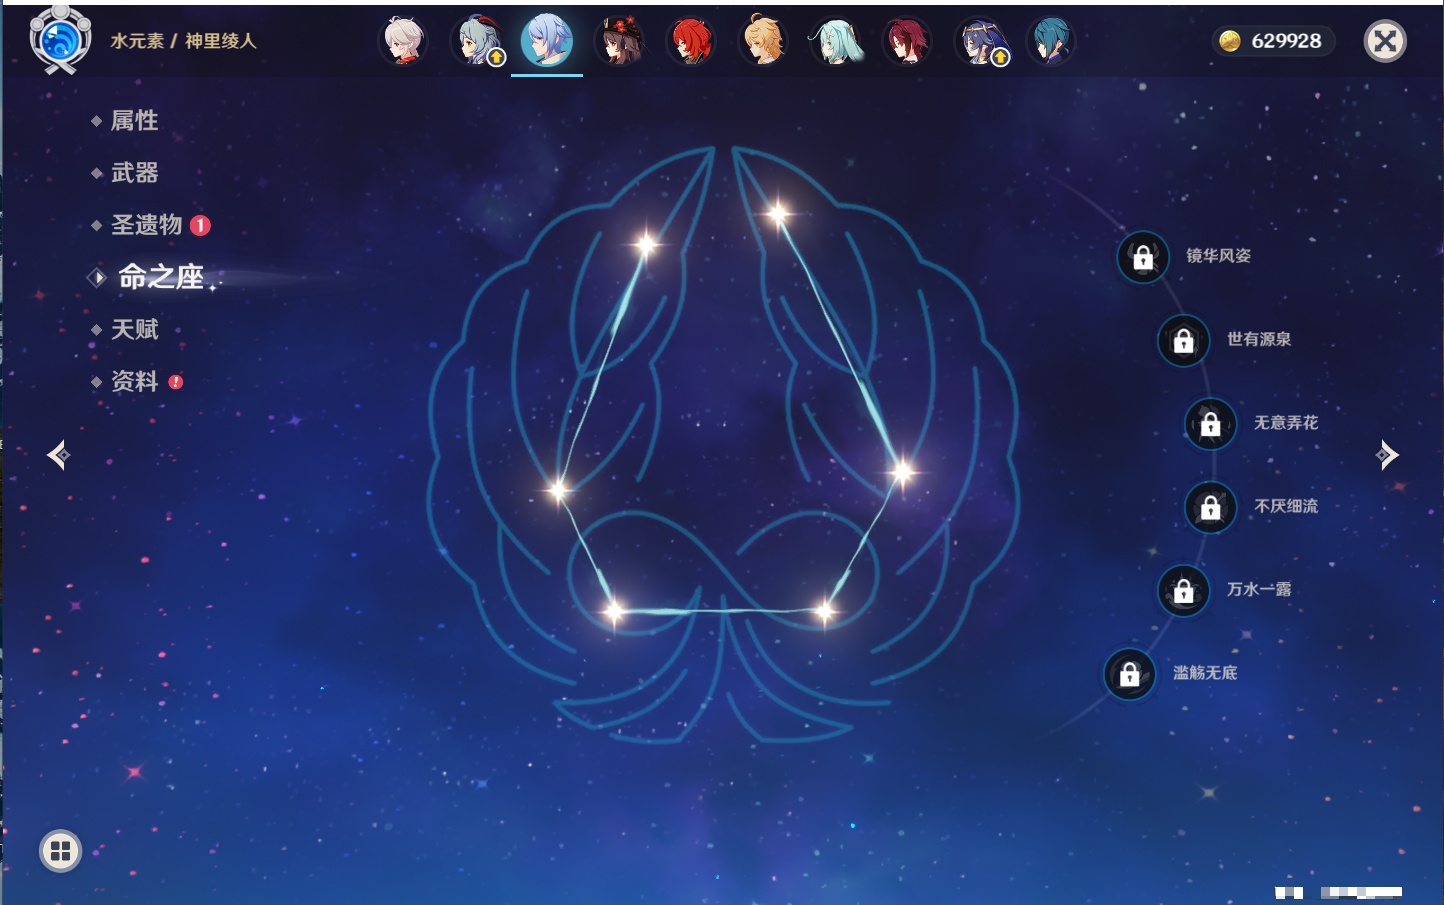The height and width of the screenshot is (905, 1444).
Task: Click the lock icon for 滥觞无底
Action: click(1129, 674)
